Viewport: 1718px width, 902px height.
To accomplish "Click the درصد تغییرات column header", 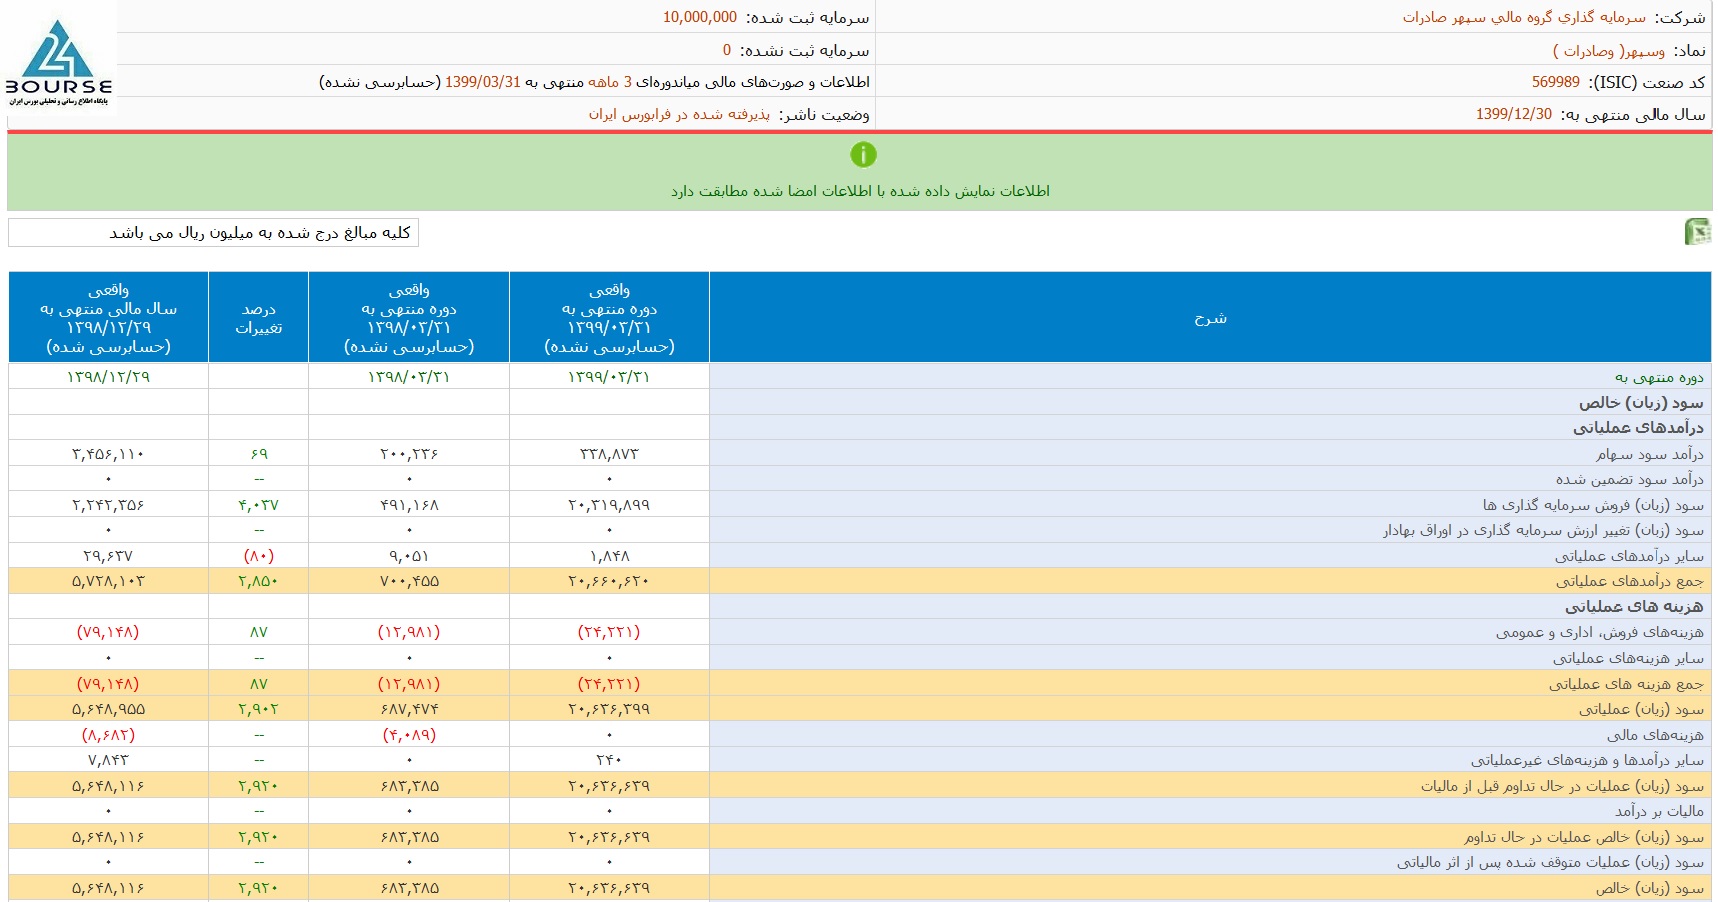I will [258, 318].
